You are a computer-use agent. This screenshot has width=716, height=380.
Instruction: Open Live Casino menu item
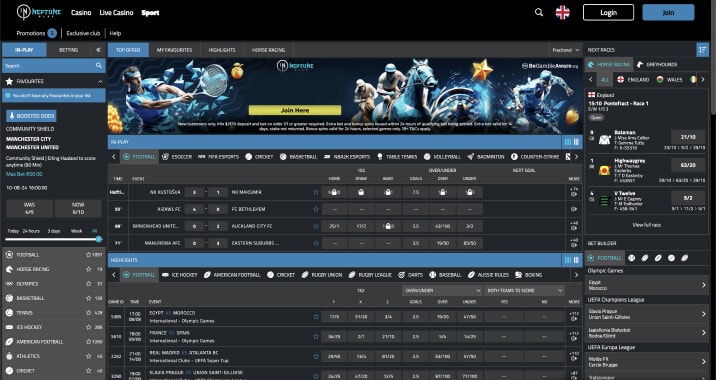(116, 12)
